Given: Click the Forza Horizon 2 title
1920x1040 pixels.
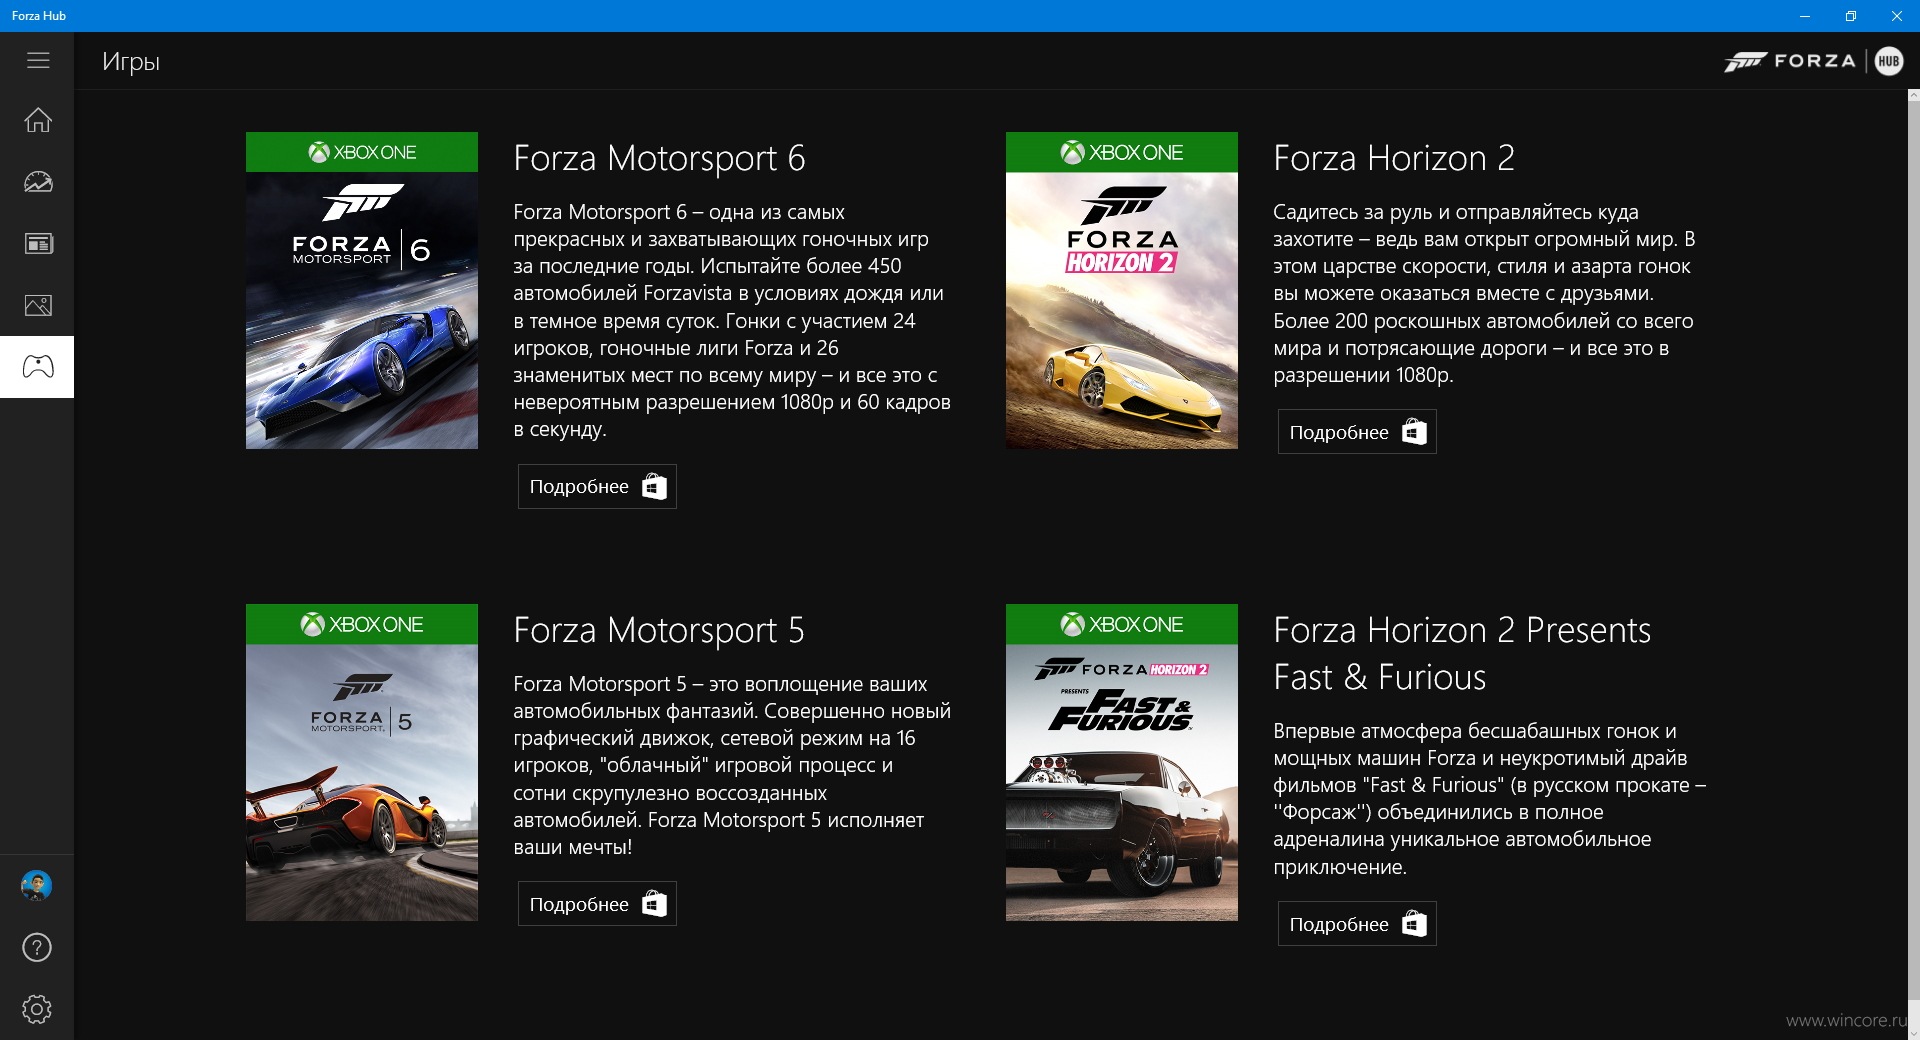Looking at the screenshot, I should 1394,158.
